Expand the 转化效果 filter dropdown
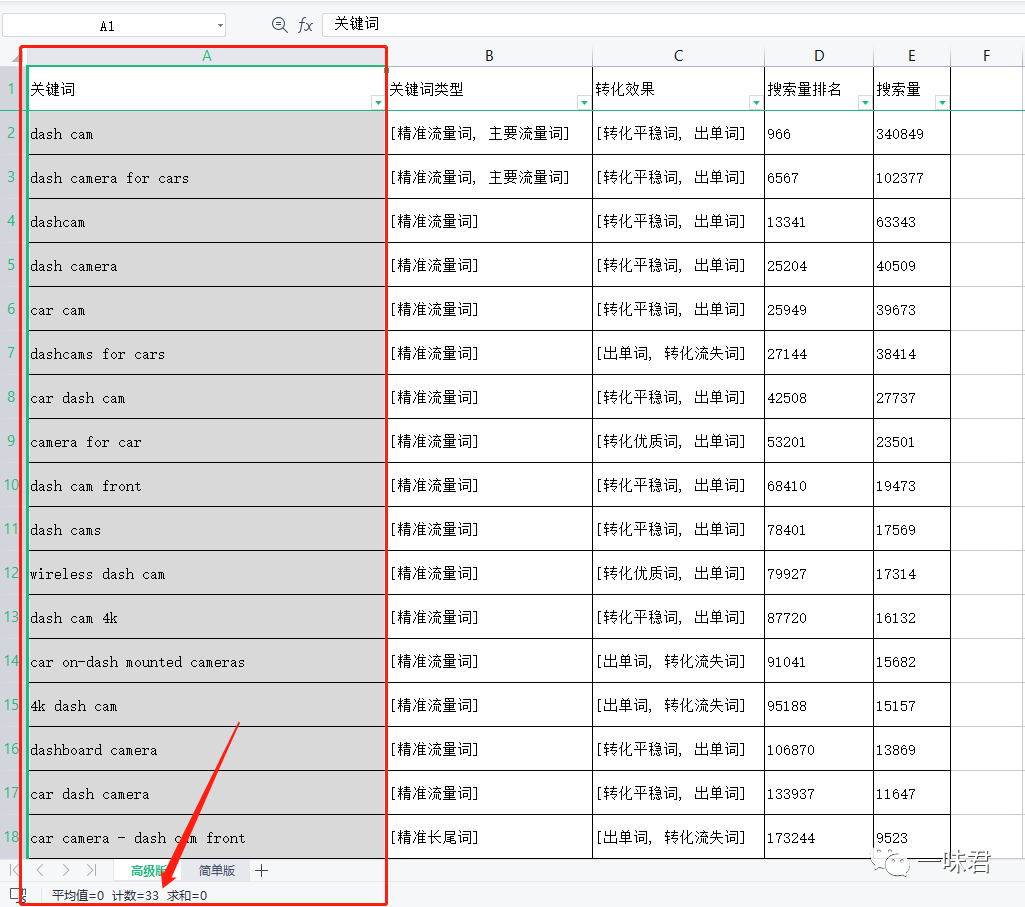This screenshot has width=1025, height=907. (756, 102)
